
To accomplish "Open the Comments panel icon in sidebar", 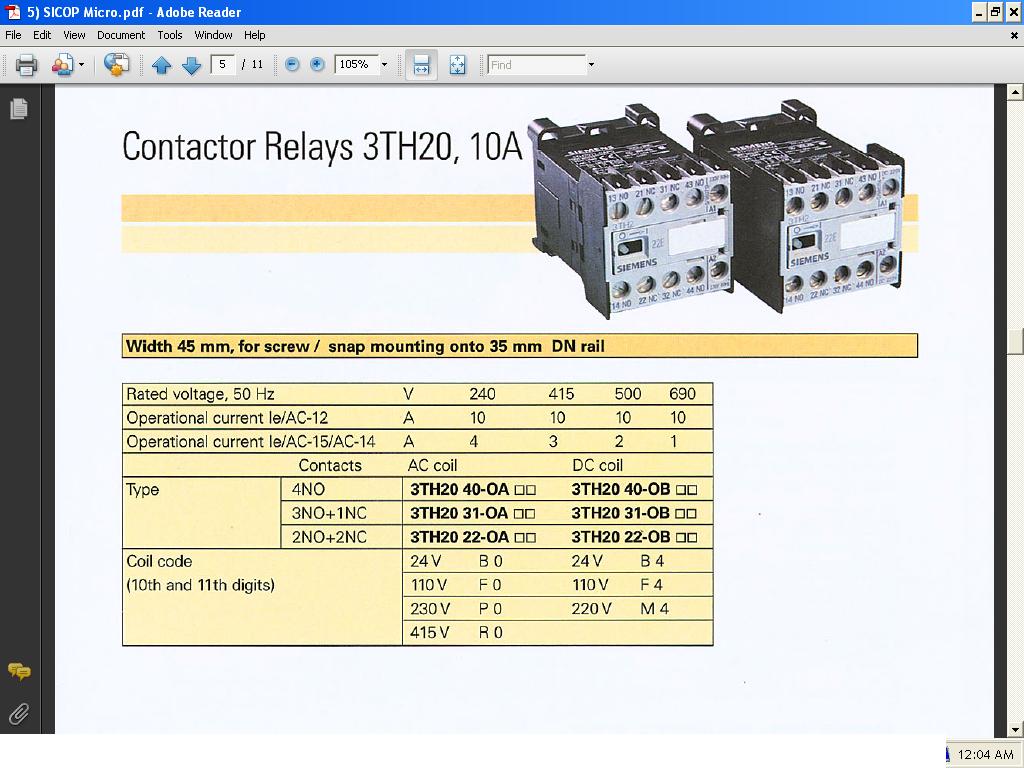I will point(19,671).
